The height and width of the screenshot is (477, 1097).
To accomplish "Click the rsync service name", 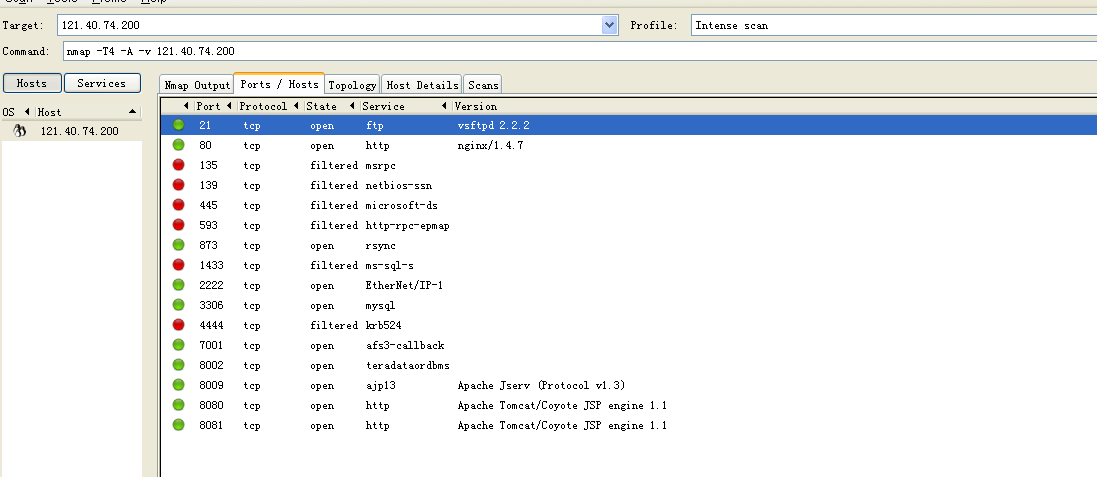I will tap(381, 245).
